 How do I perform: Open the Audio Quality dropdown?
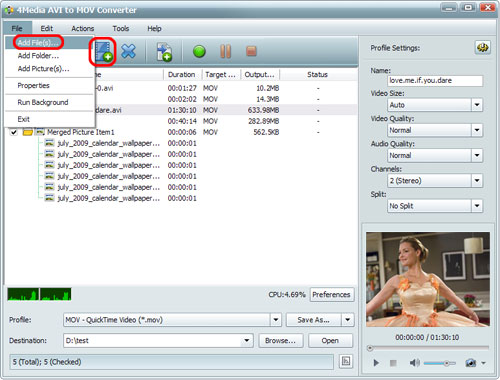[x=477, y=155]
